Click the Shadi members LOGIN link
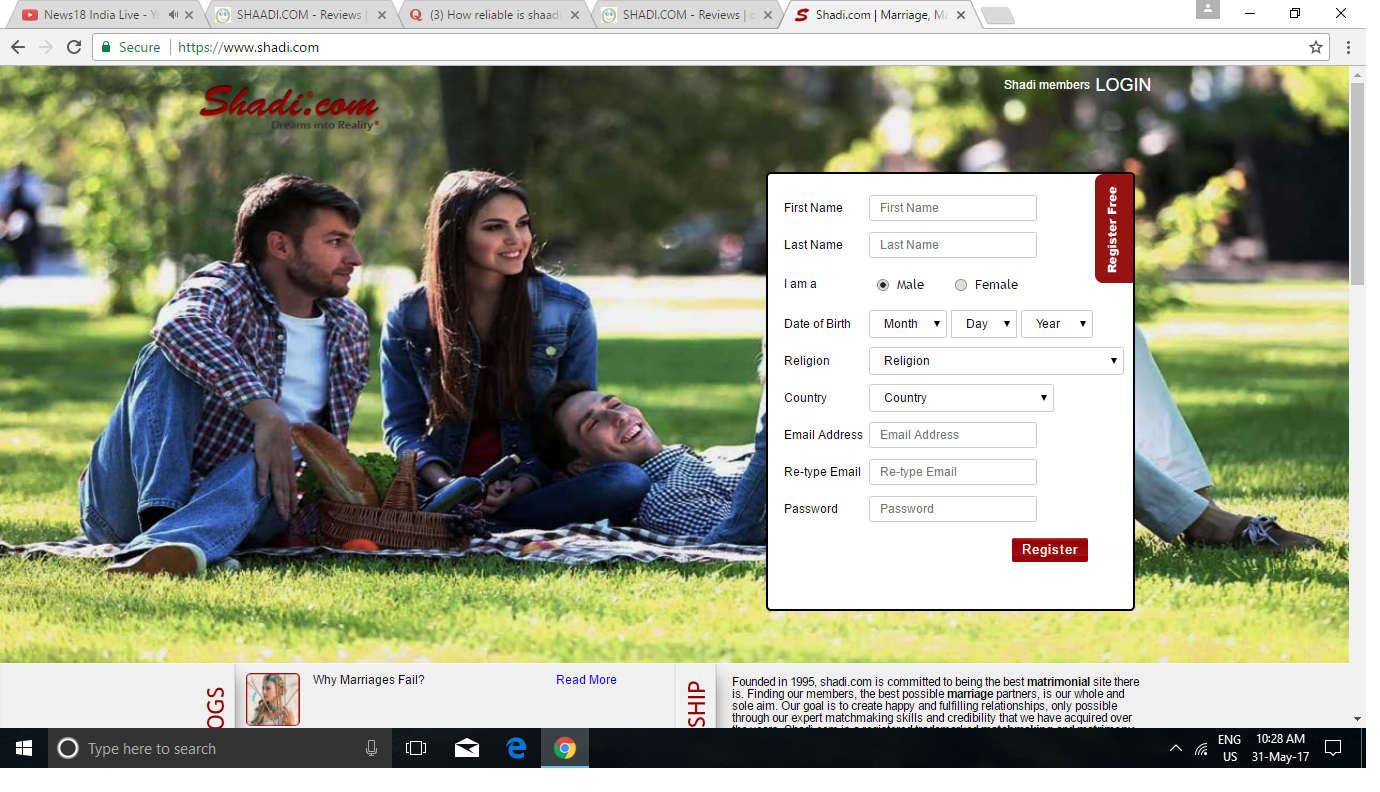Screen dimensions: 1380x792 point(1122,85)
